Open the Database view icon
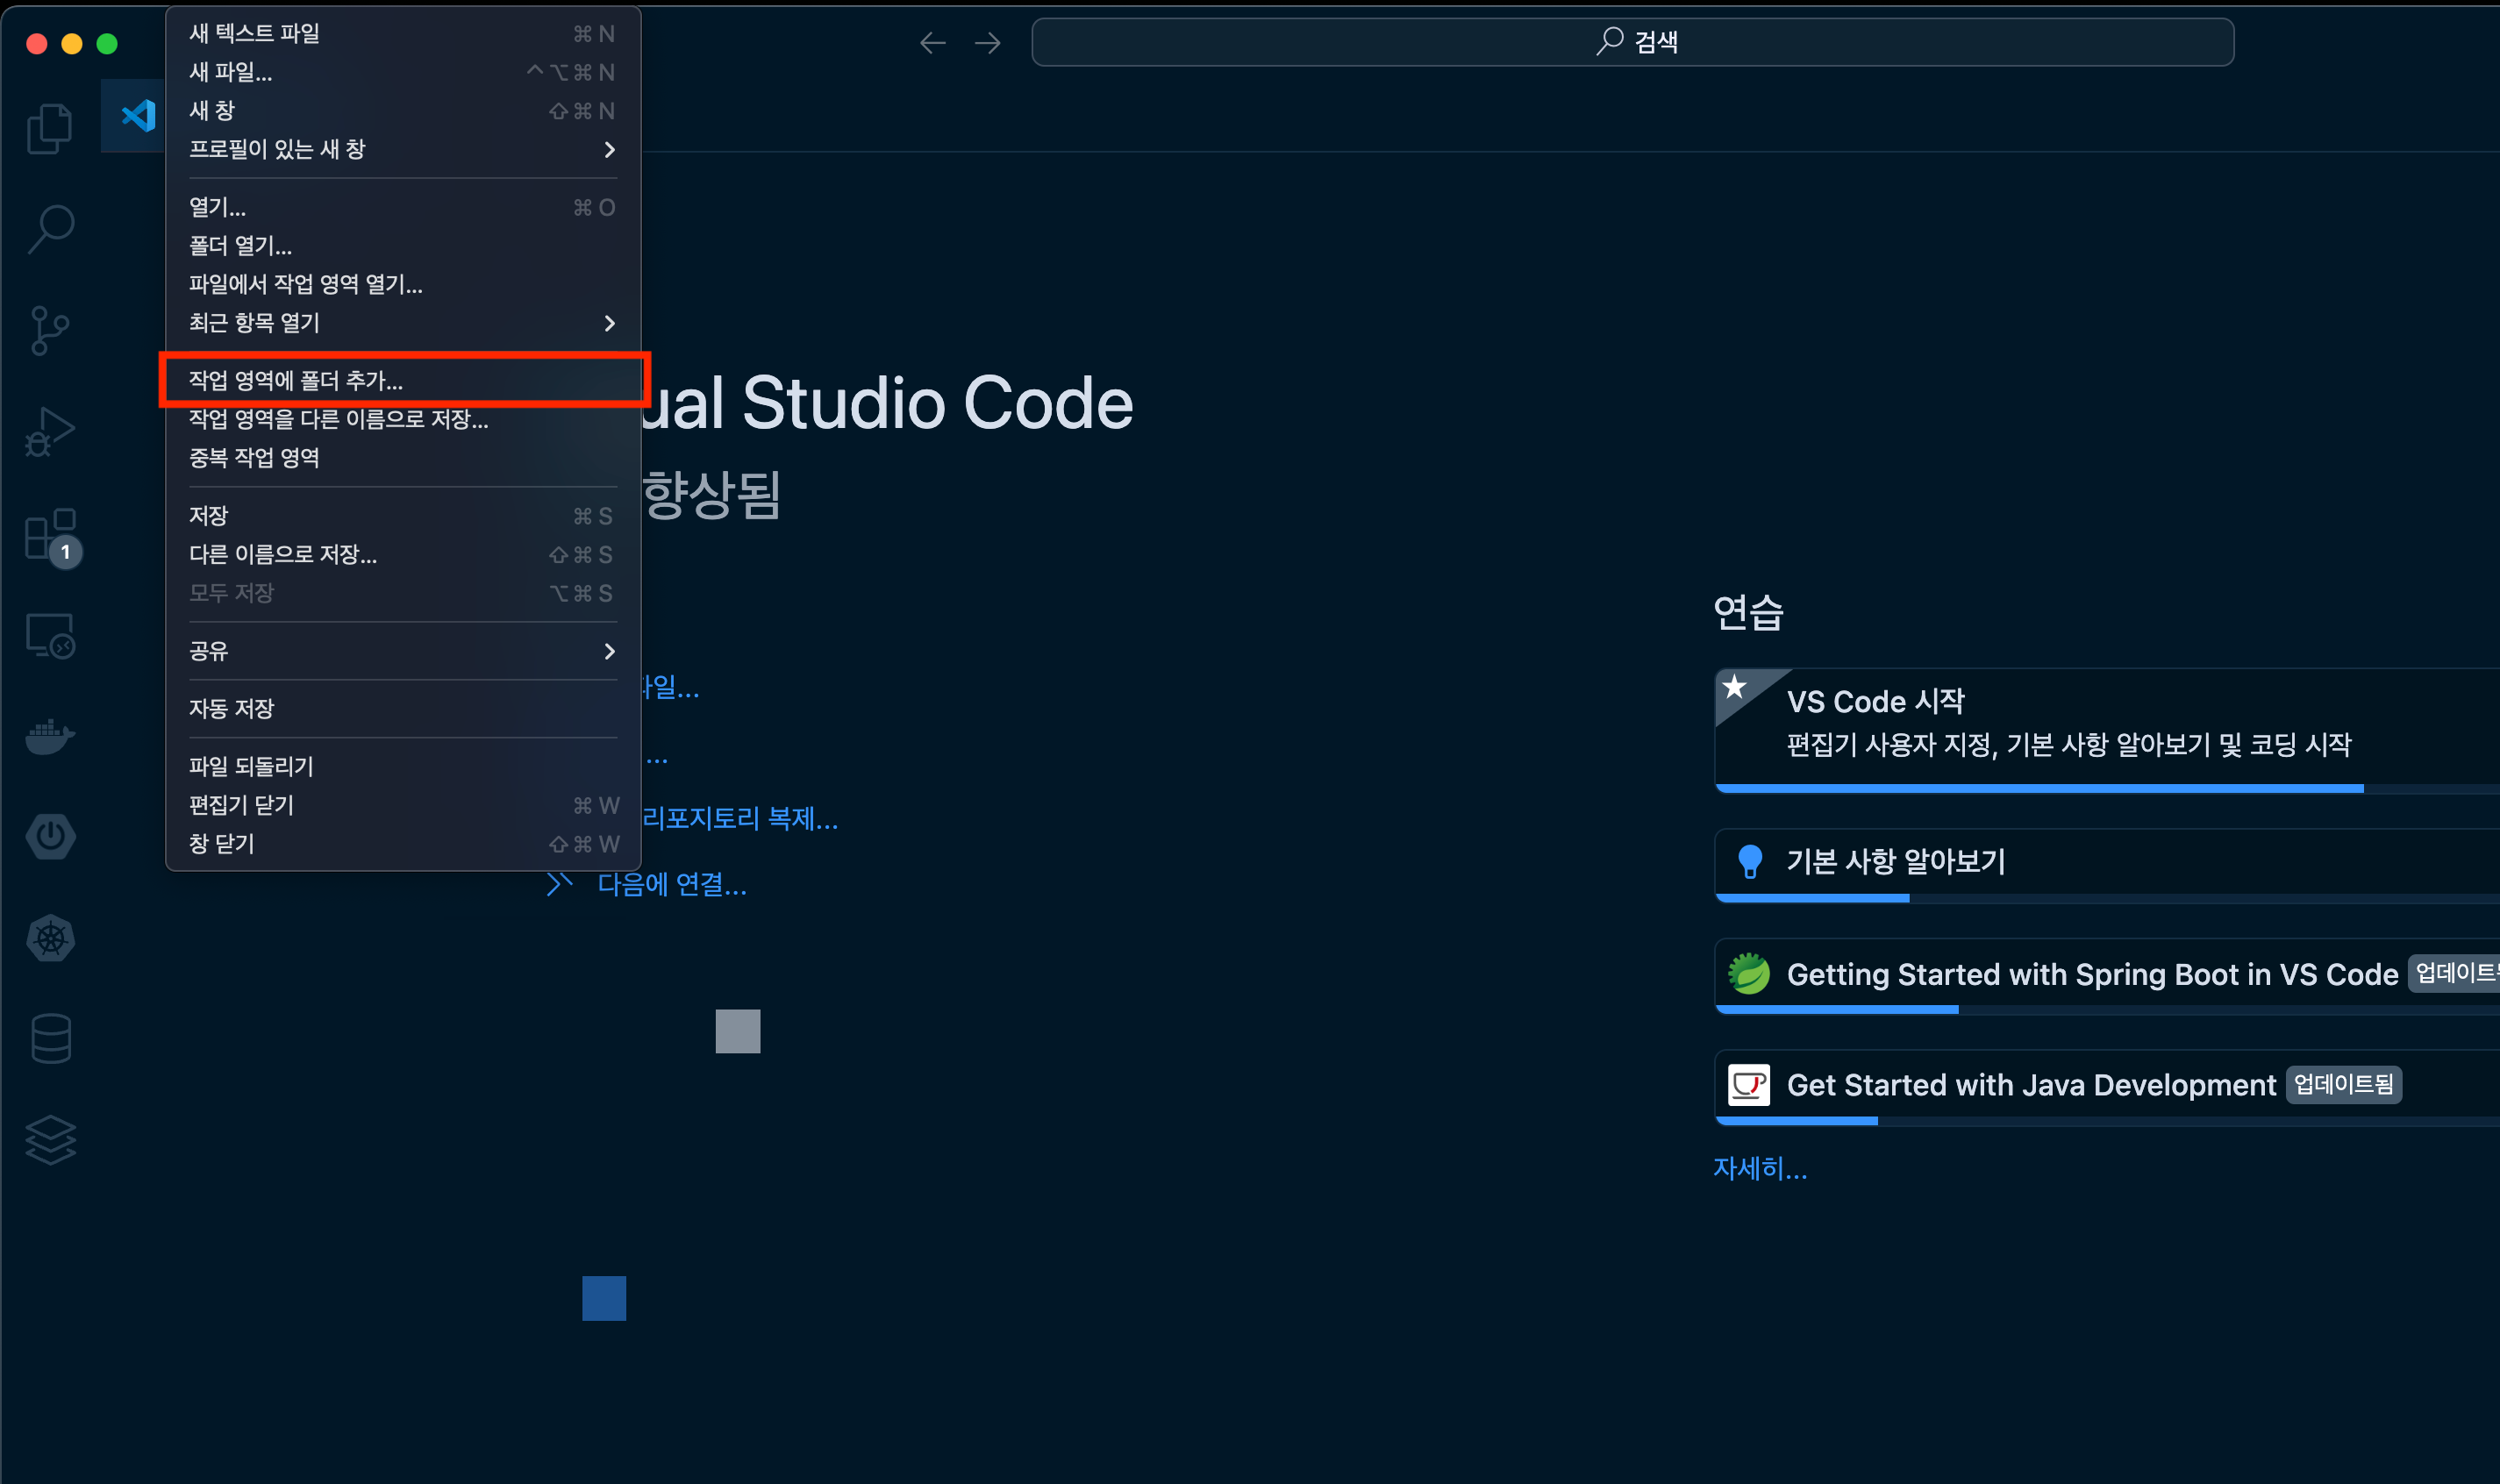 50,1039
